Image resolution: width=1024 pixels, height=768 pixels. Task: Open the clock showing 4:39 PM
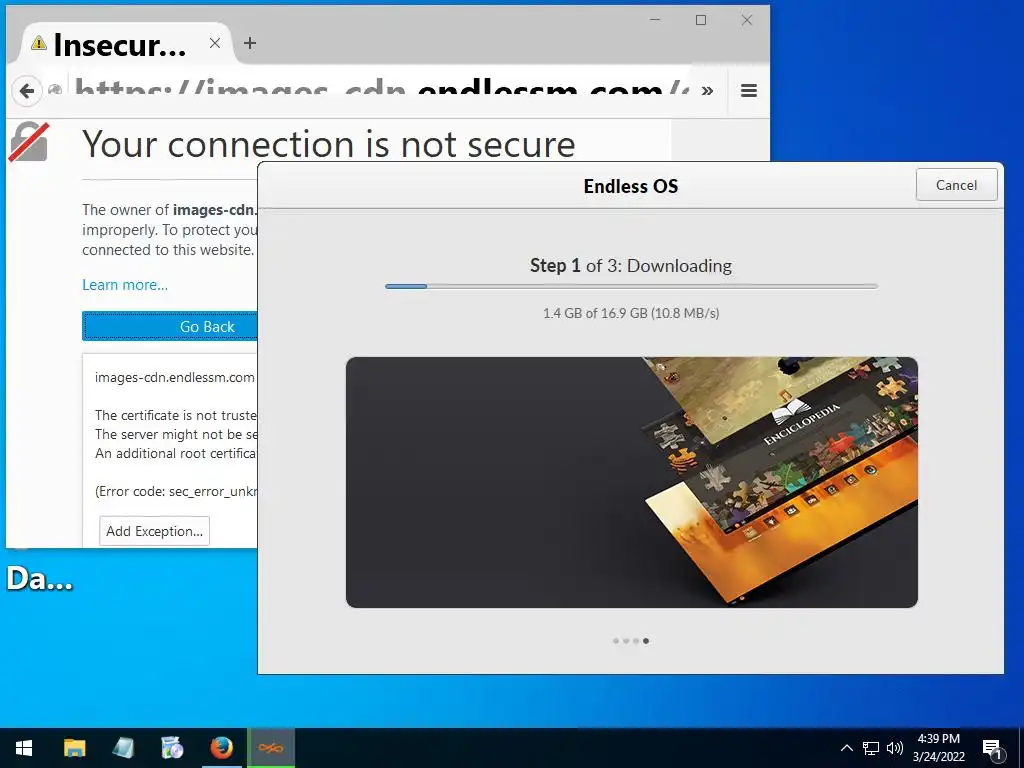[938, 748]
